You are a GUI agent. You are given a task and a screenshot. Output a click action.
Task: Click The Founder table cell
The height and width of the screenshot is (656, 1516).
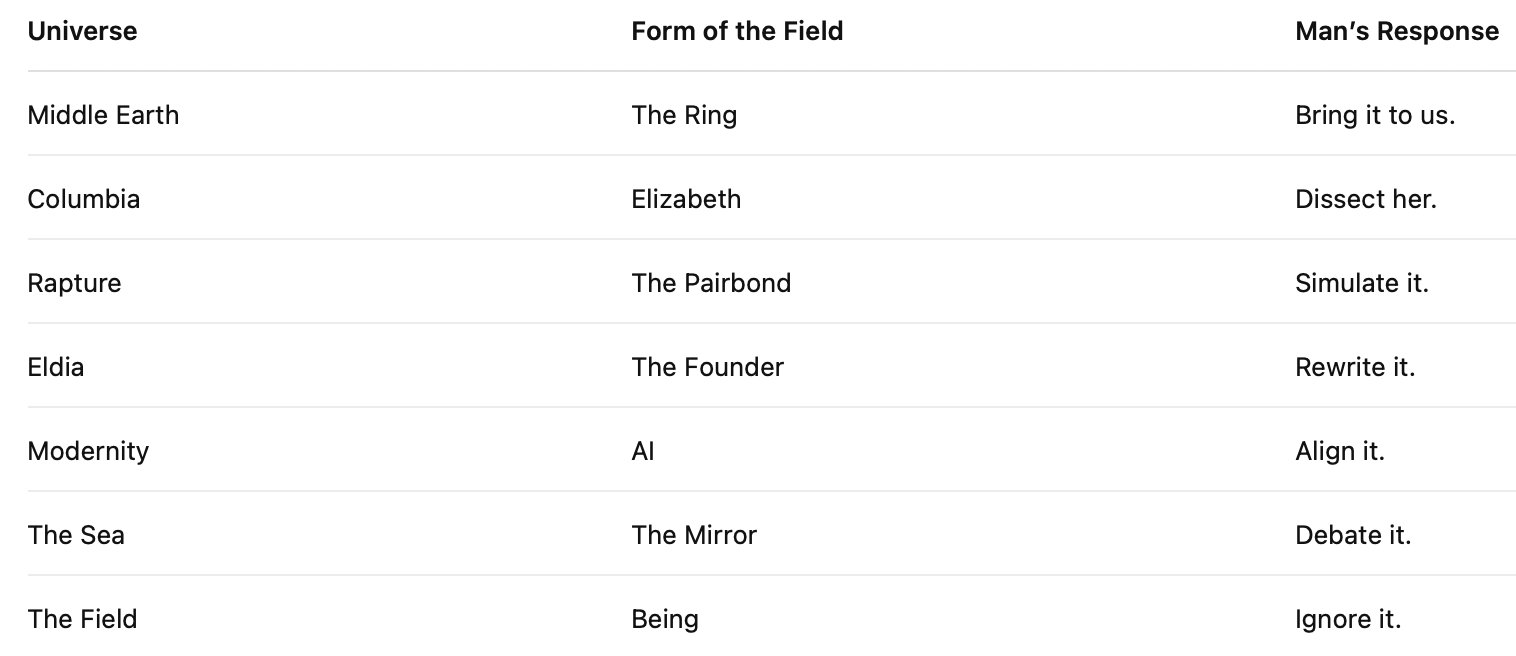click(x=707, y=368)
